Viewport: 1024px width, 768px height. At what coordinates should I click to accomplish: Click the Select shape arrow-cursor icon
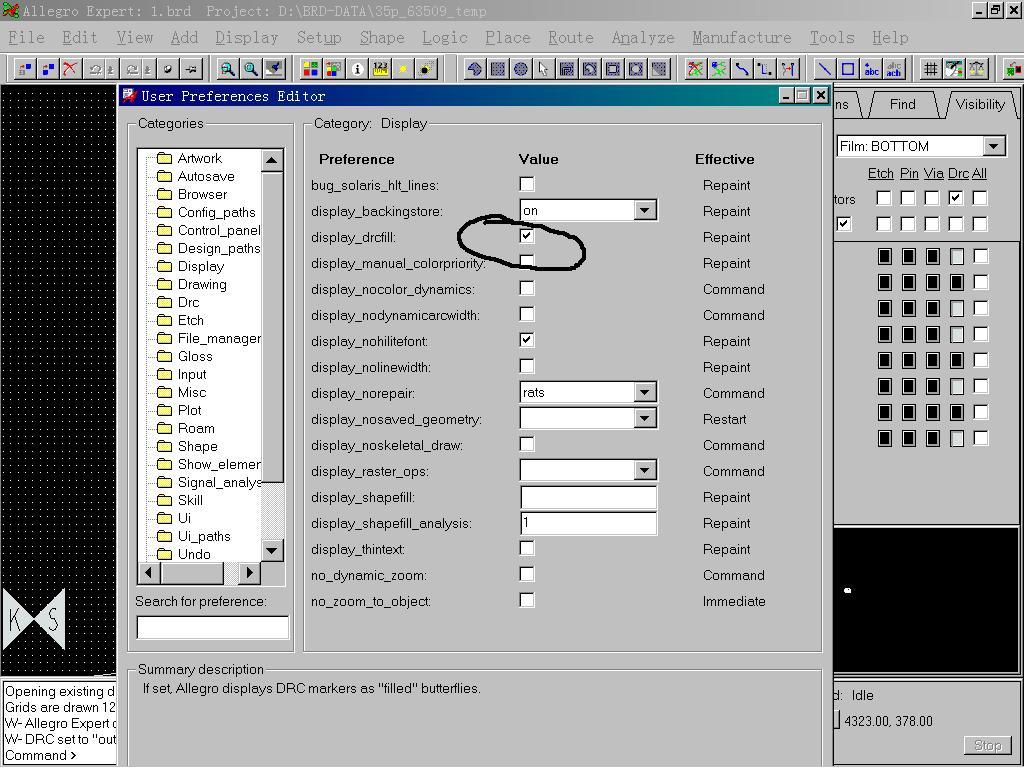click(543, 69)
